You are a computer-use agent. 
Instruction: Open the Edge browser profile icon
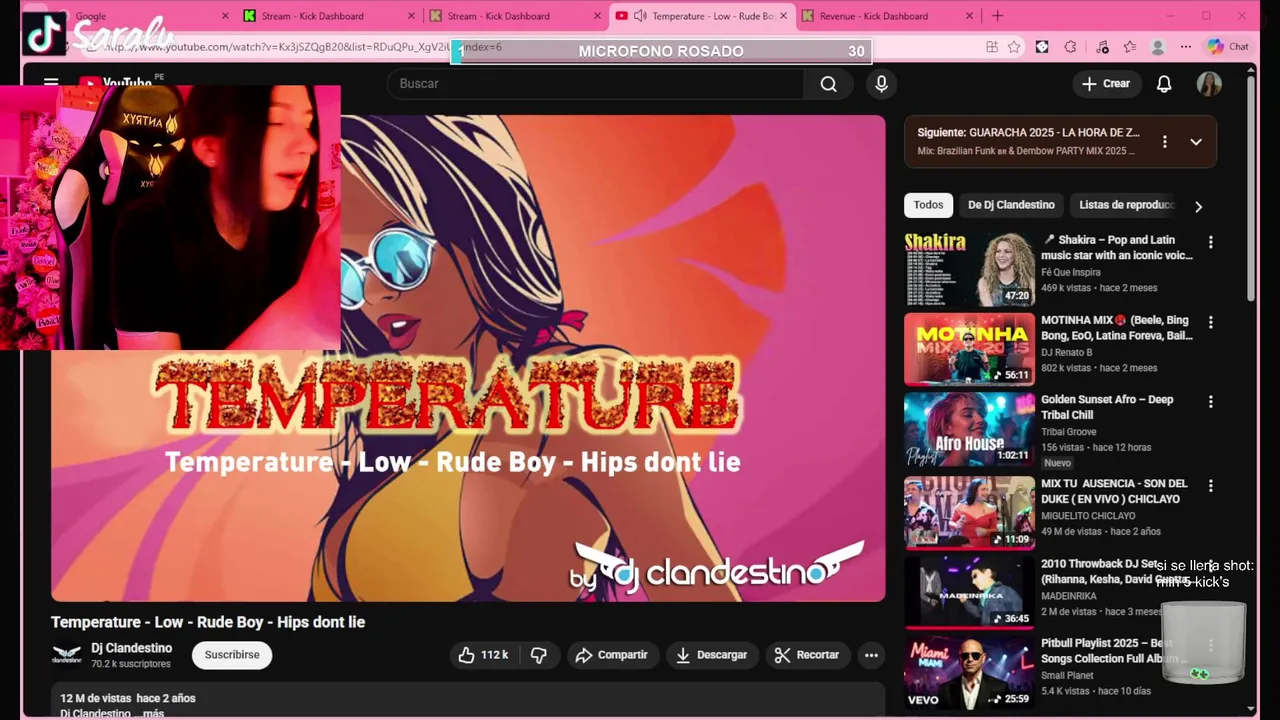pos(1158,47)
